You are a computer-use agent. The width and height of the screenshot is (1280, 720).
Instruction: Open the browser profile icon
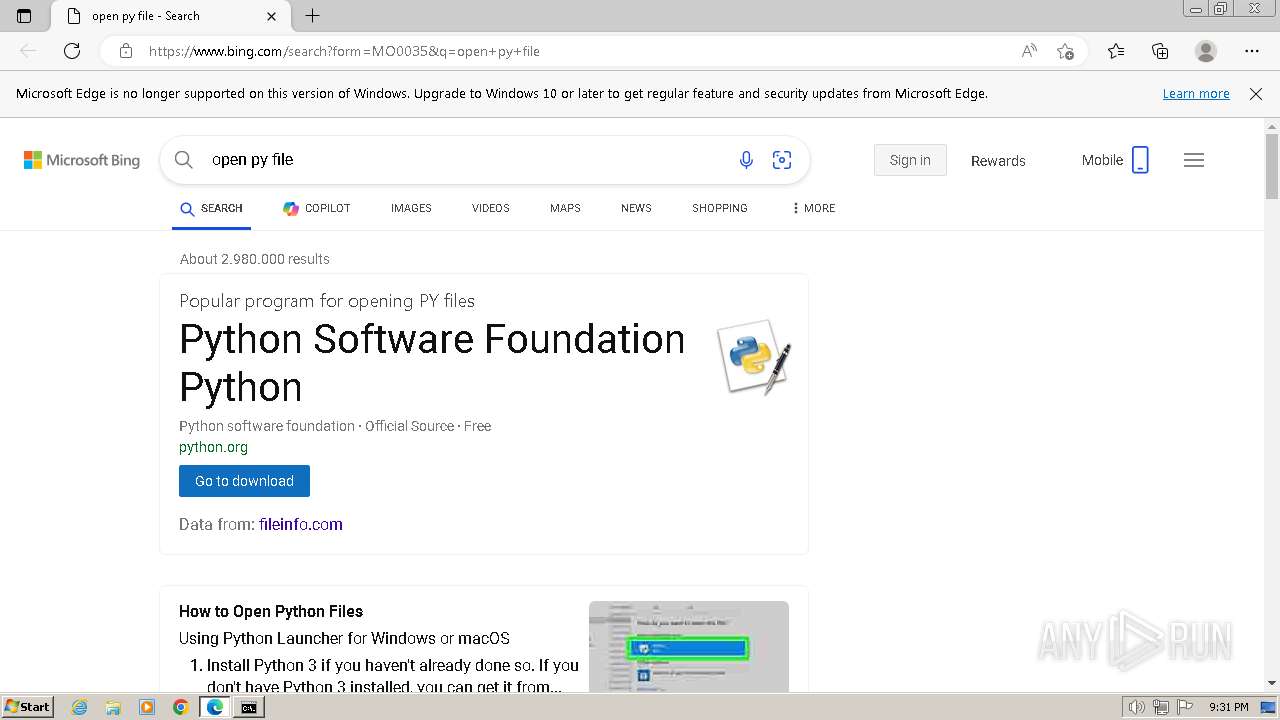[x=1206, y=51]
